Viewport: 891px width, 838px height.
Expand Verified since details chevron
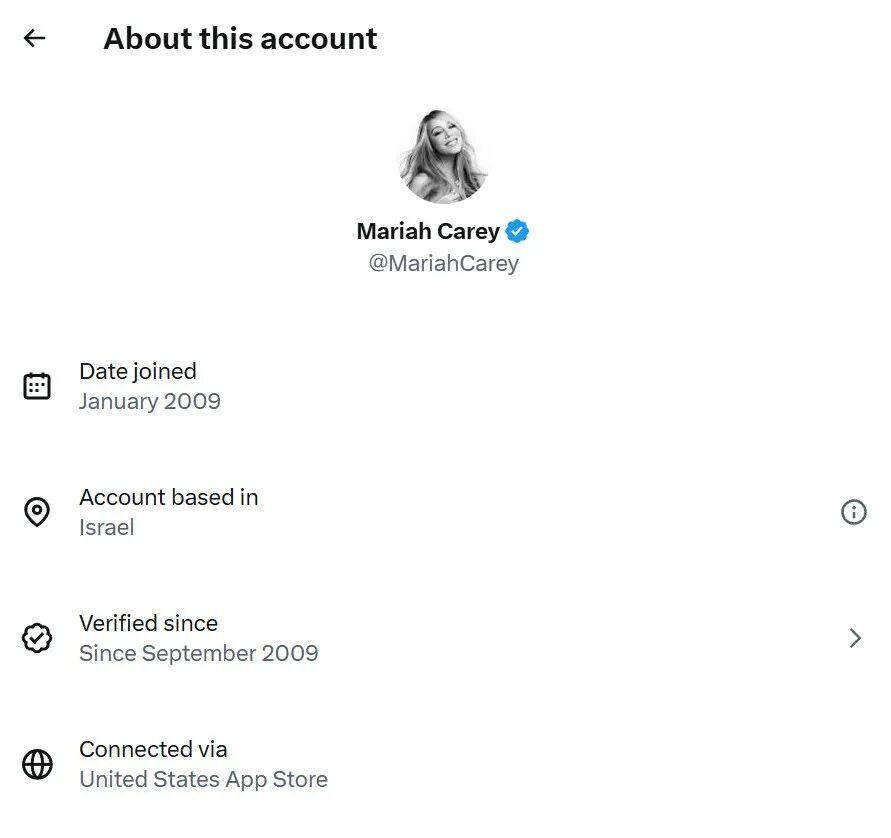point(855,638)
